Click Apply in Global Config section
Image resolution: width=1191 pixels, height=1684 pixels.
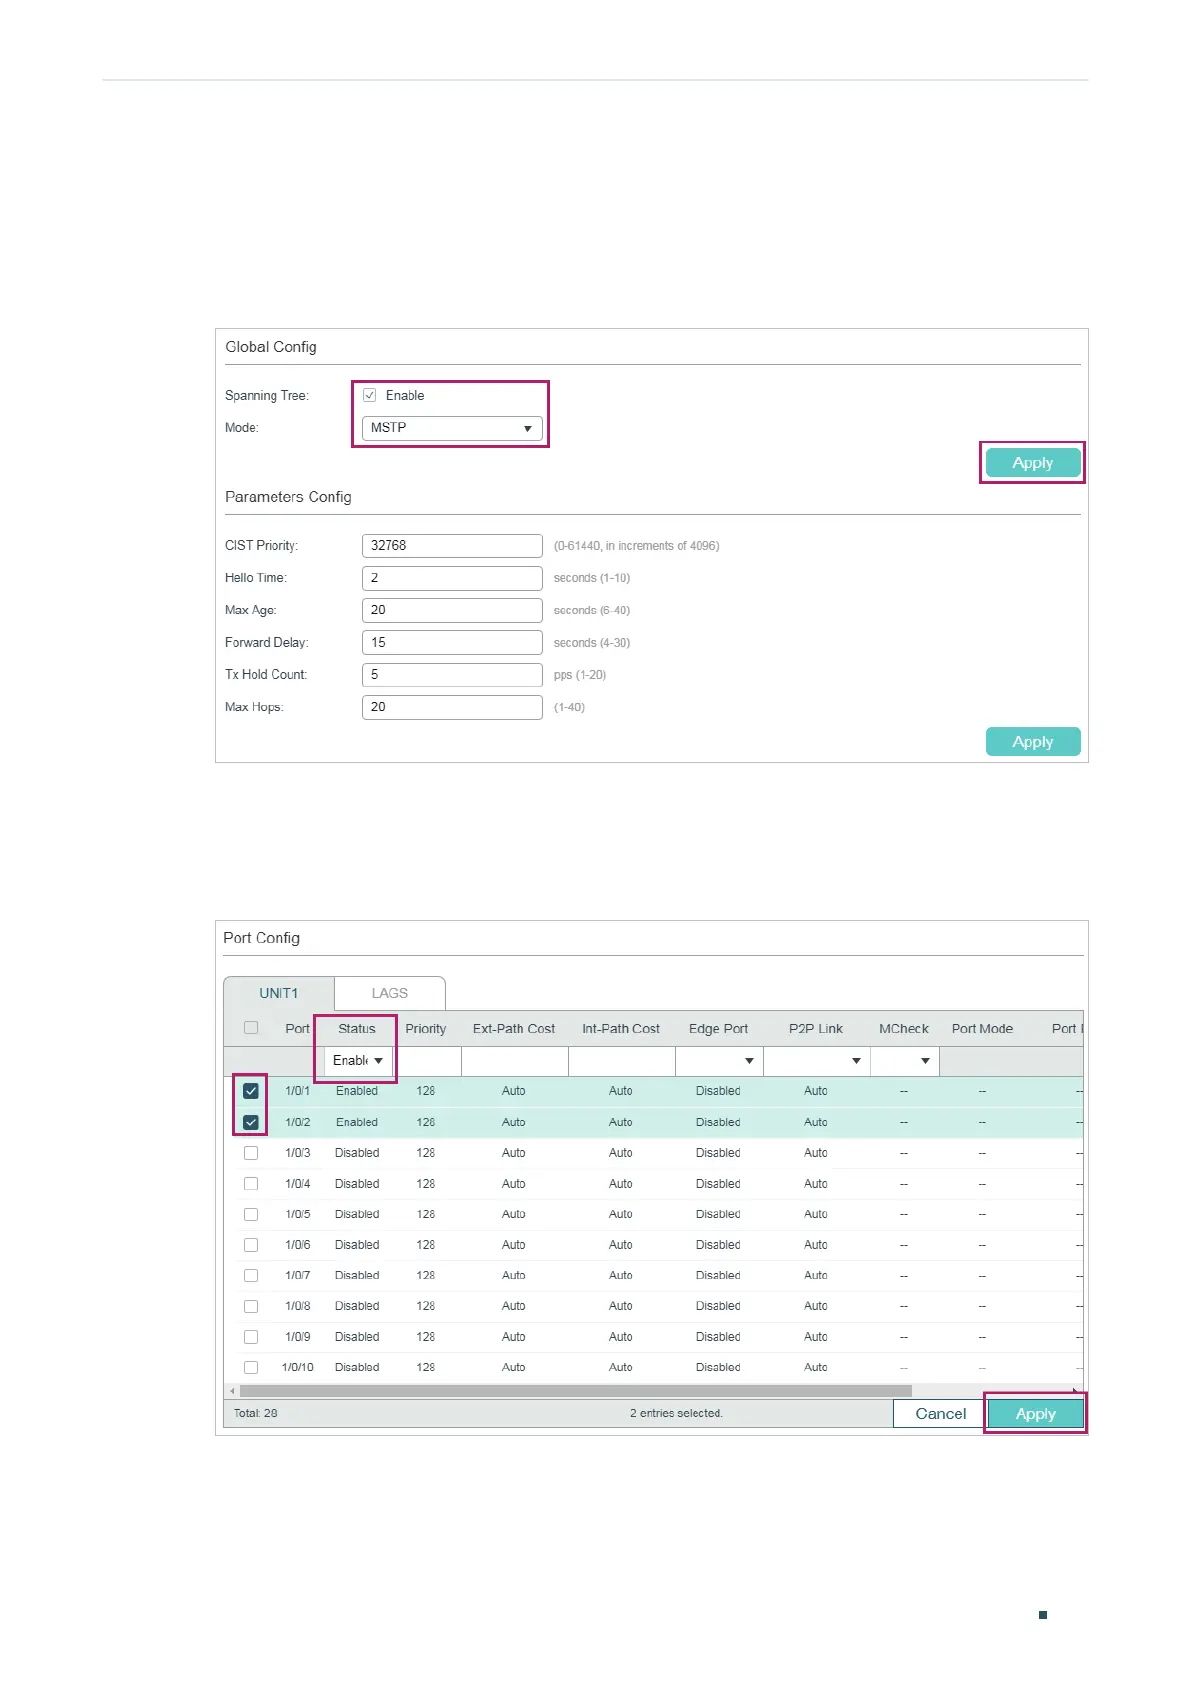pos(1033,463)
